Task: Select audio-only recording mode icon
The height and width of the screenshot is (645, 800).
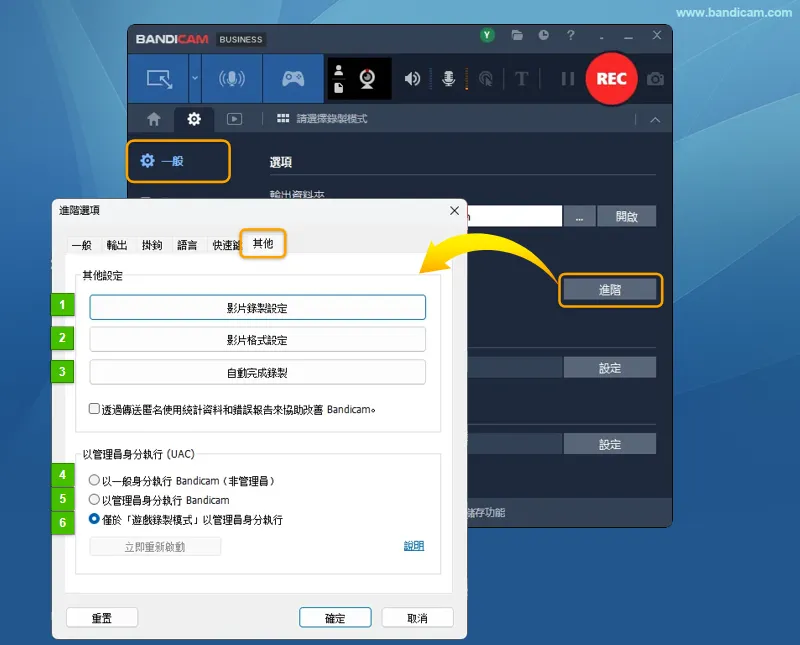Action: (232, 79)
